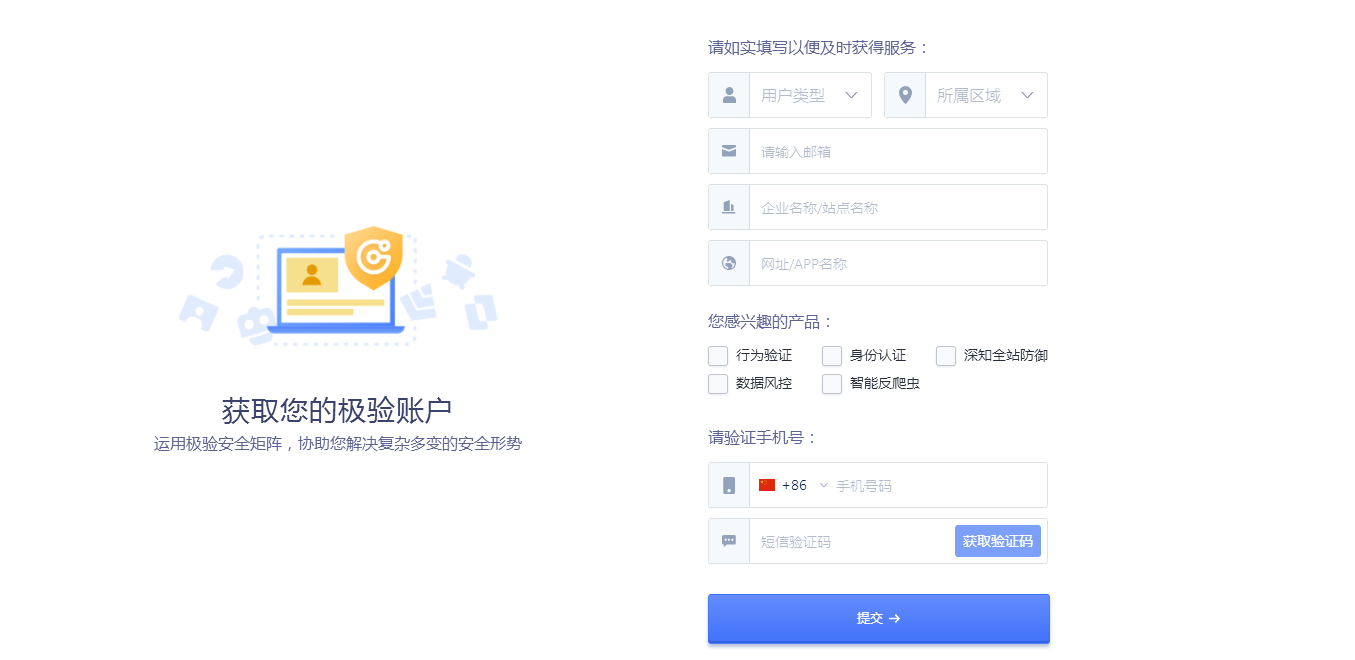Screen dimensions: 1355x660
Task: Enable the 深知全站防御 checkbox
Action: tap(946, 356)
